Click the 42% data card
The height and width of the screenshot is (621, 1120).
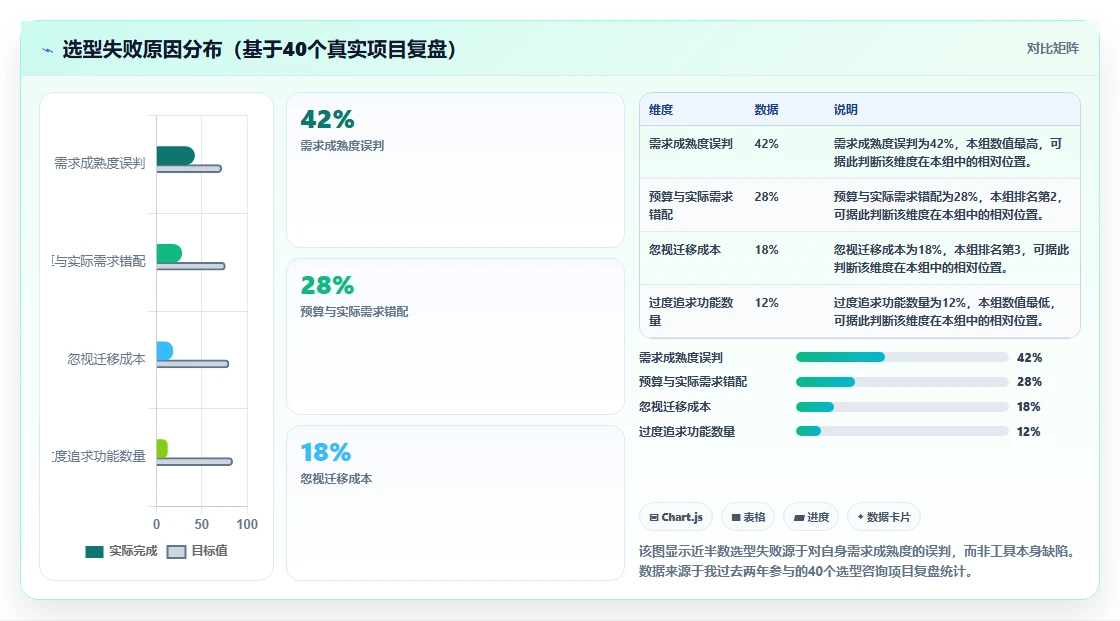pos(456,170)
